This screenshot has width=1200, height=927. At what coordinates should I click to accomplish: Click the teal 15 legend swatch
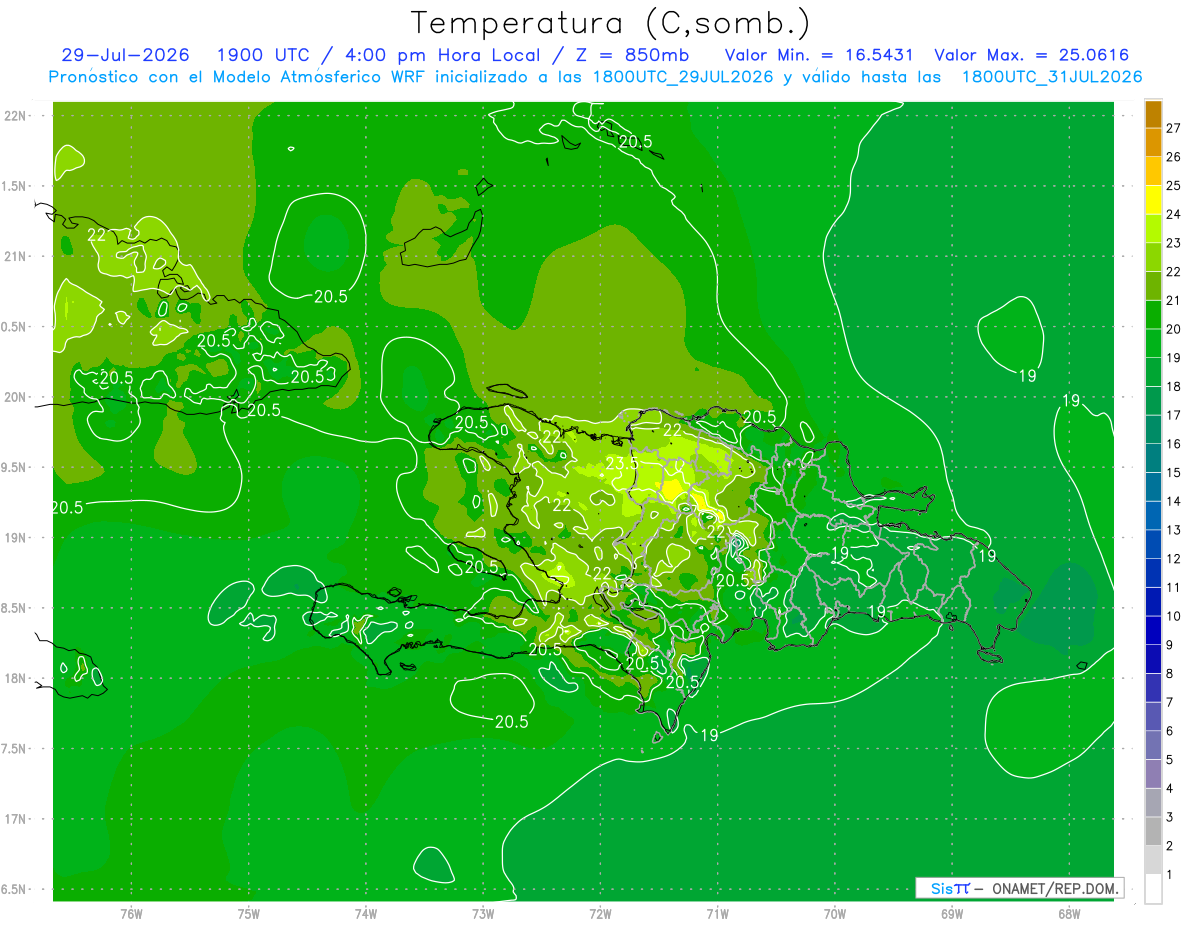tap(1153, 487)
